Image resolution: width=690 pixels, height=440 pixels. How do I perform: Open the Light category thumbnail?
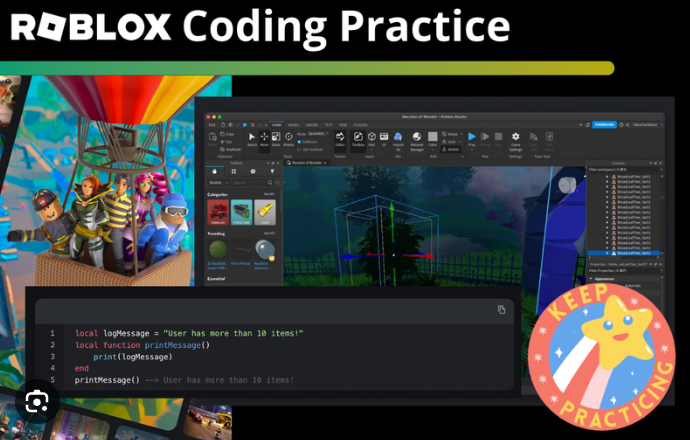point(265,212)
